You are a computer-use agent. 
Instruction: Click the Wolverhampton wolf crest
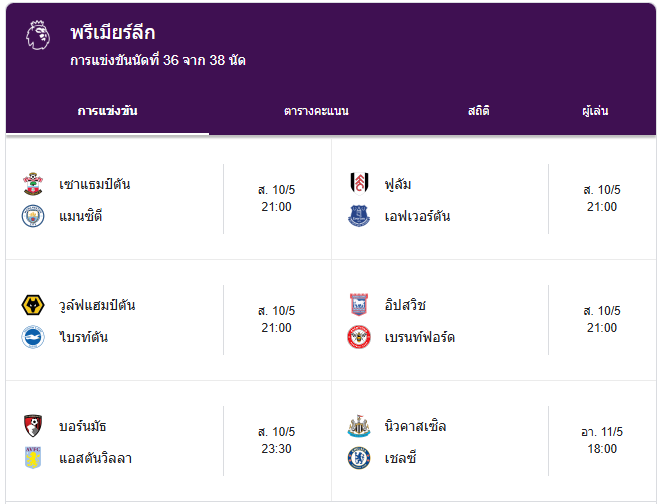coord(33,305)
